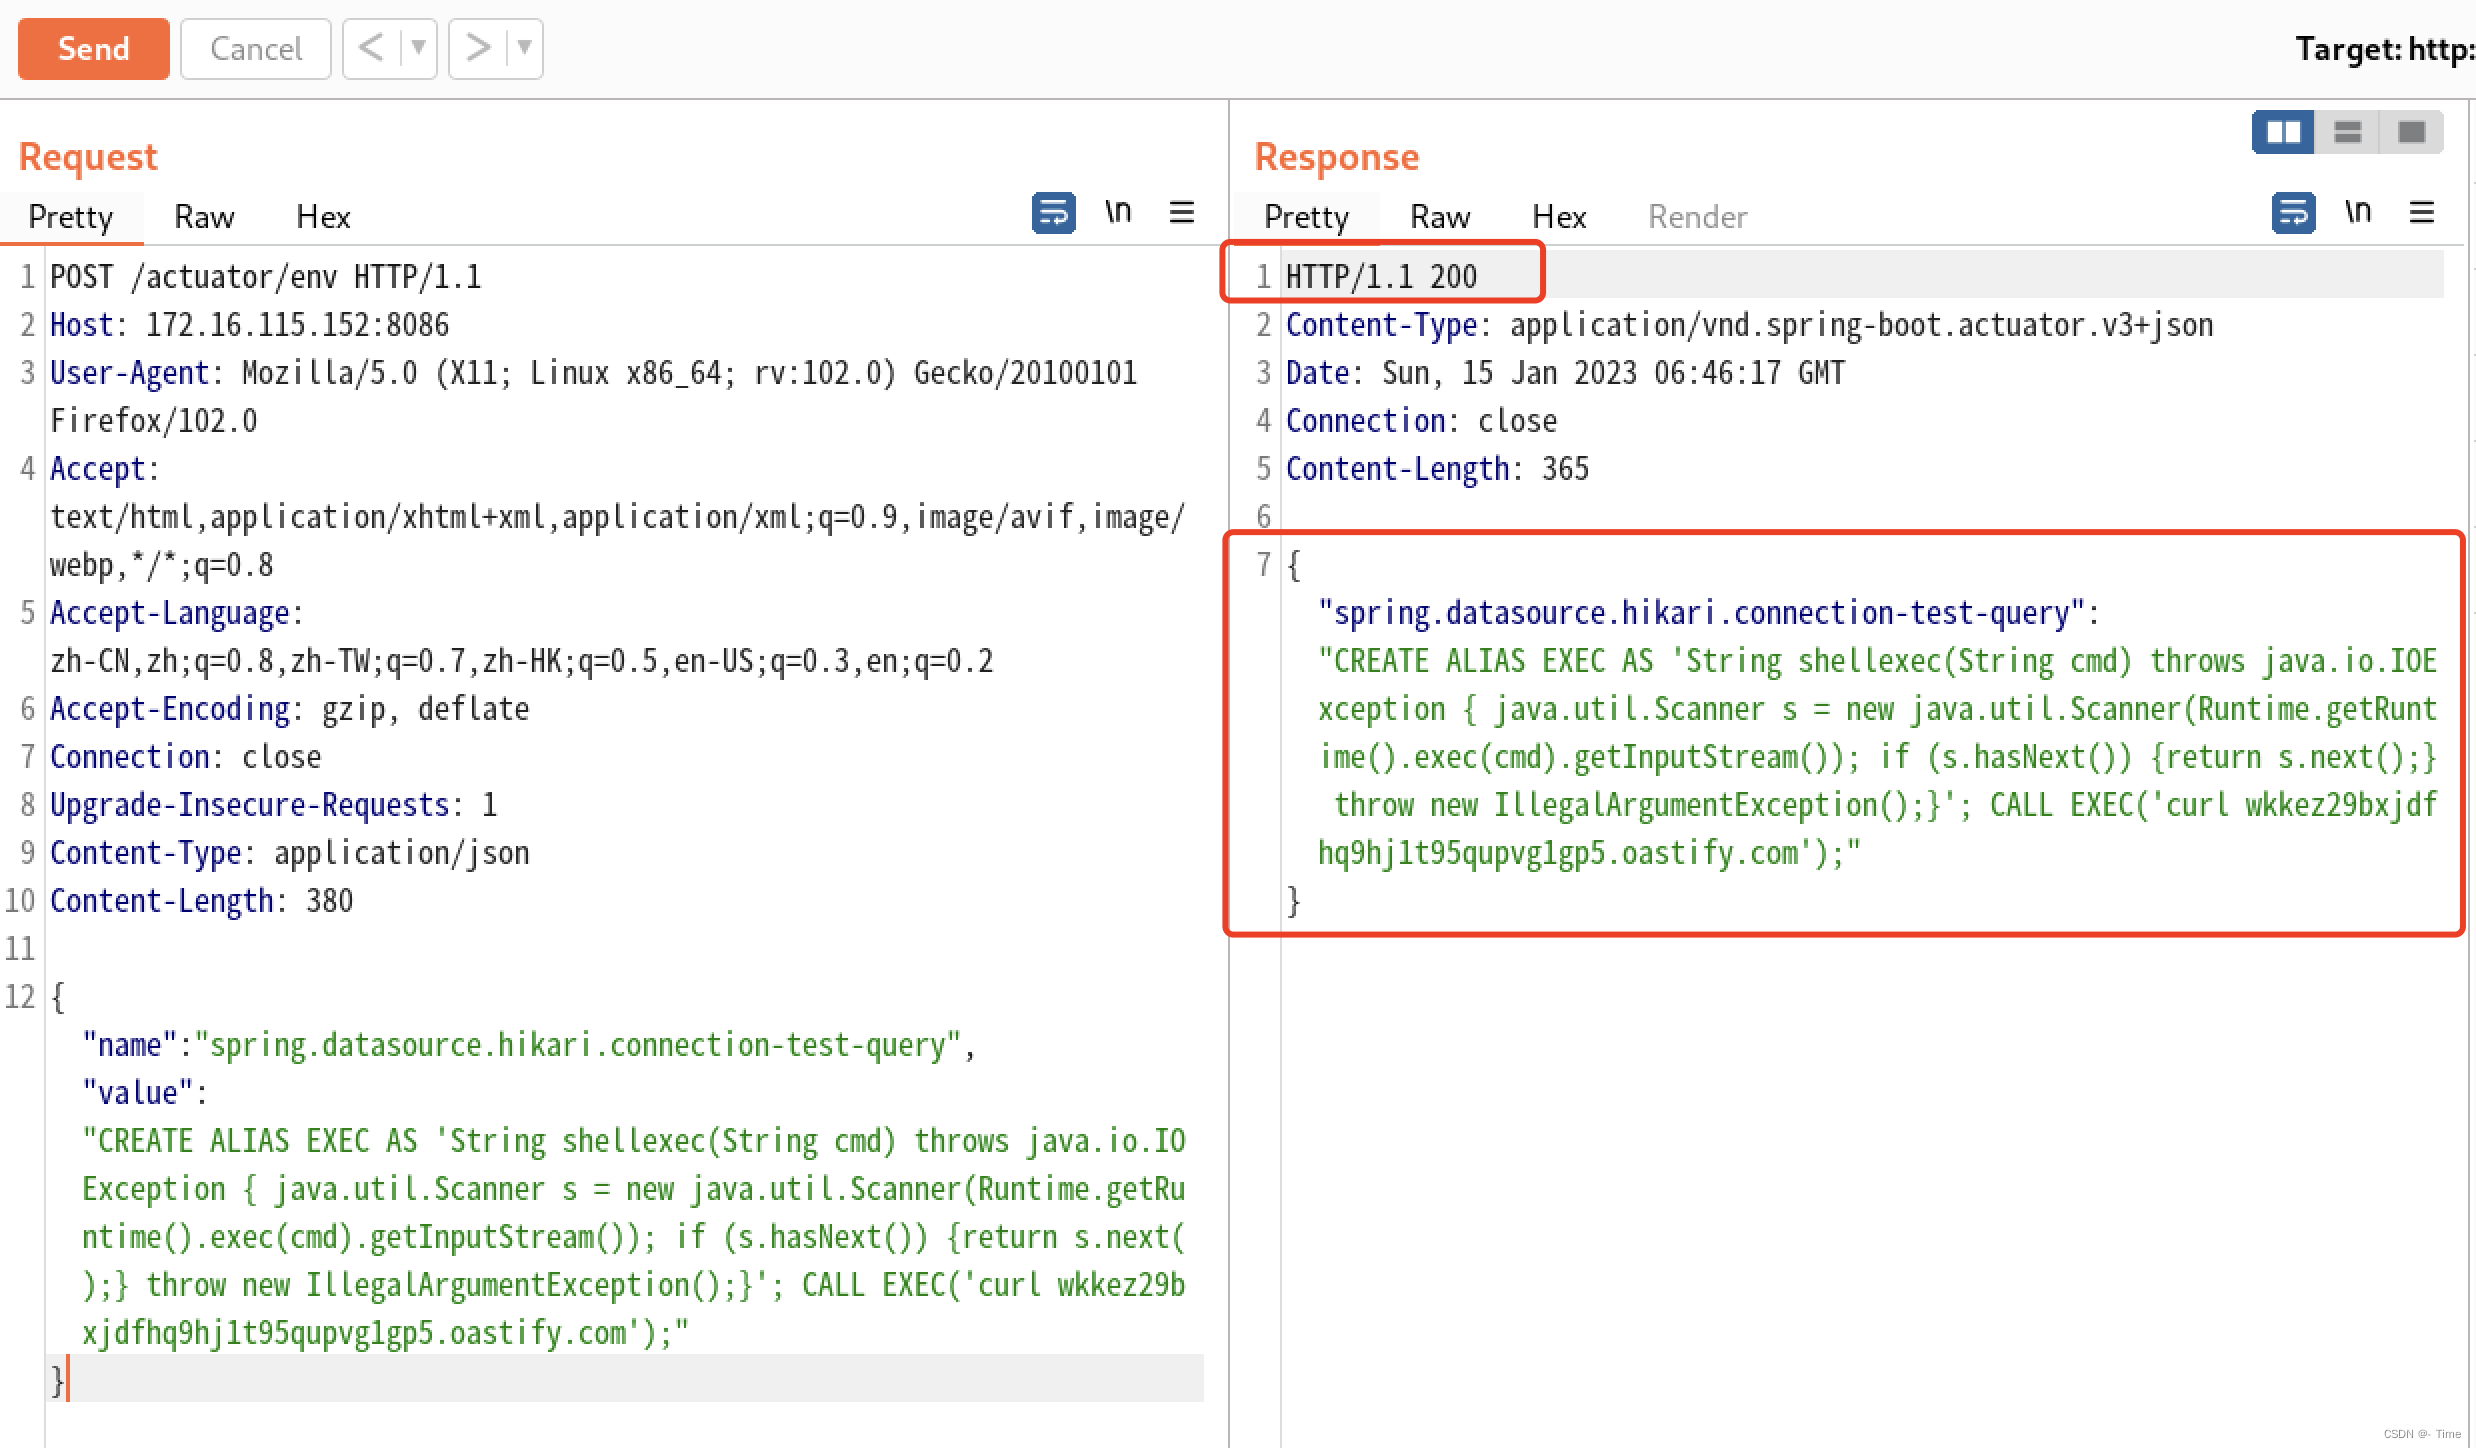The height and width of the screenshot is (1448, 2476).
Task: Click the Accept-Language header name in request
Action: click(170, 613)
